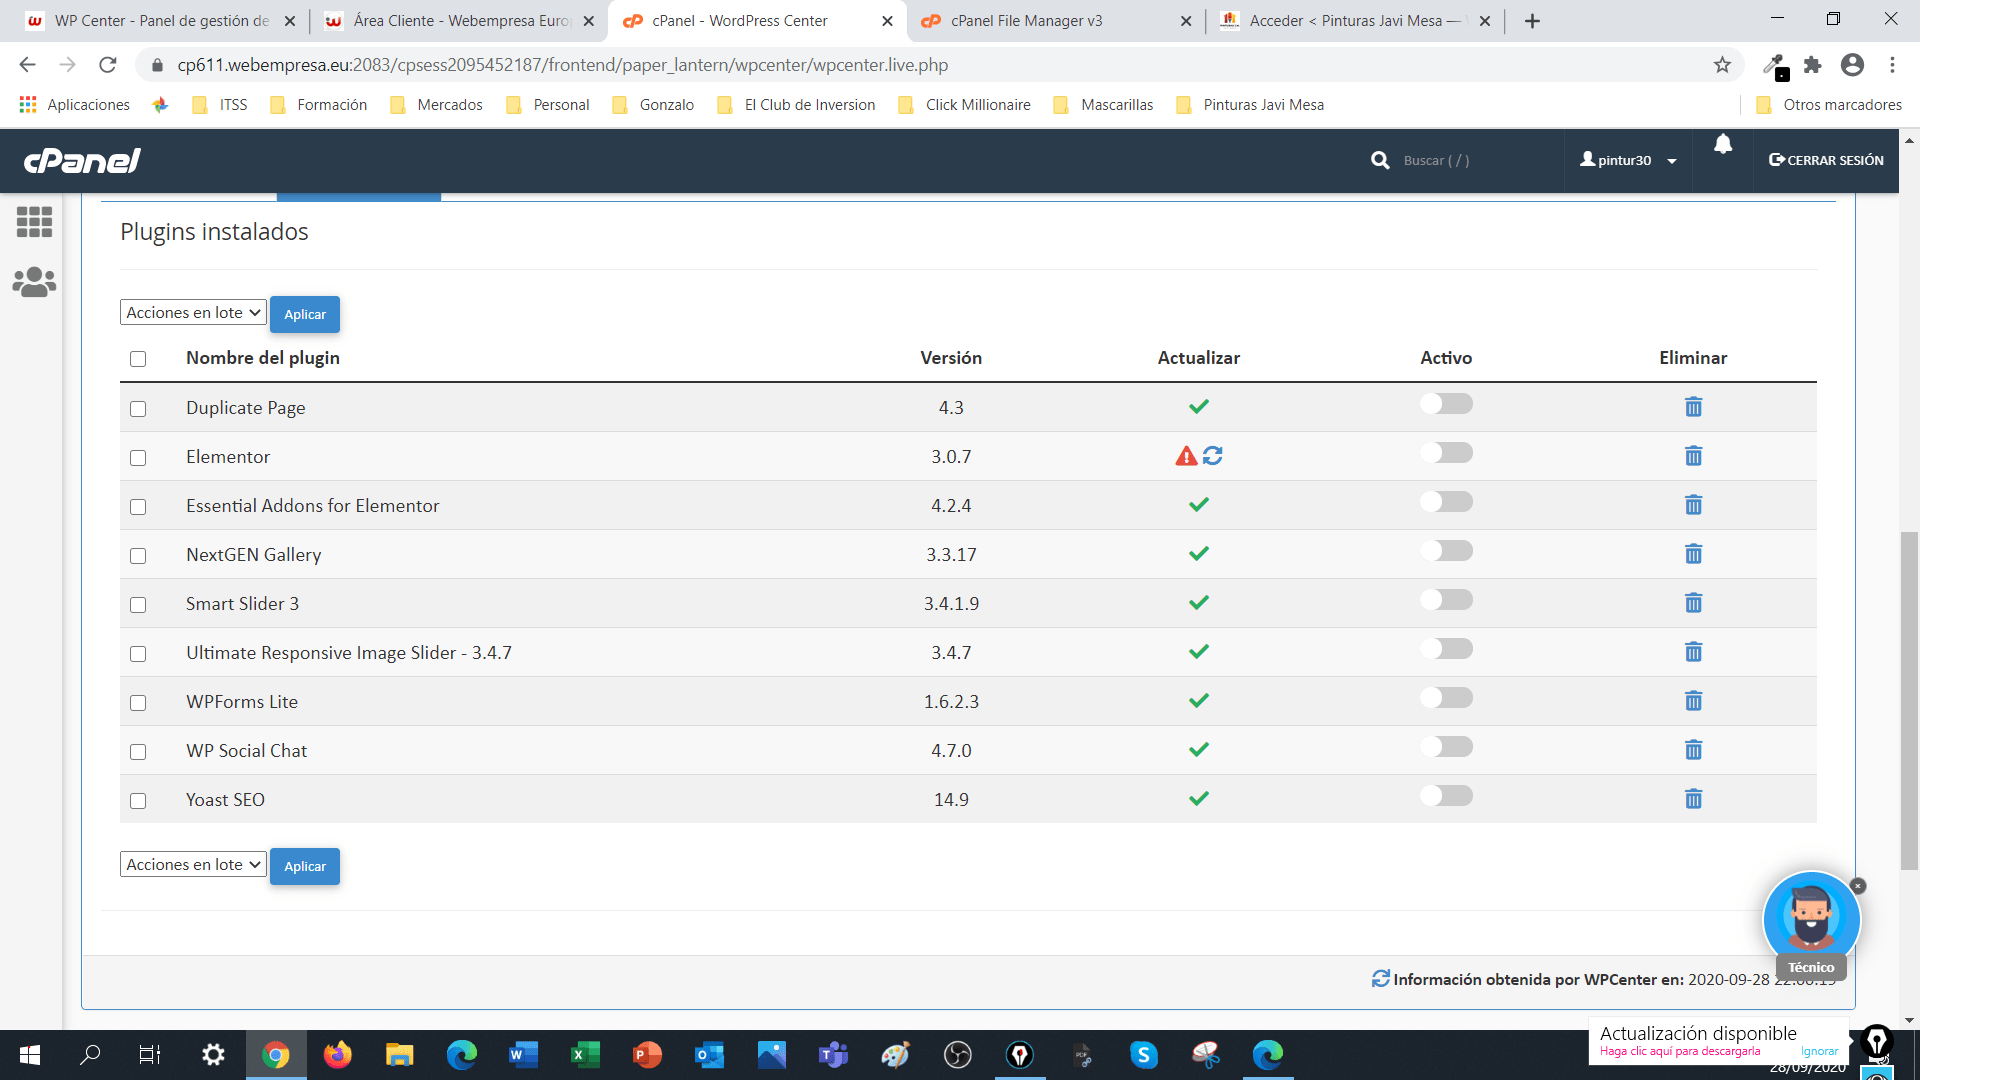Open bottom Acciones en lote dropdown

click(x=193, y=865)
